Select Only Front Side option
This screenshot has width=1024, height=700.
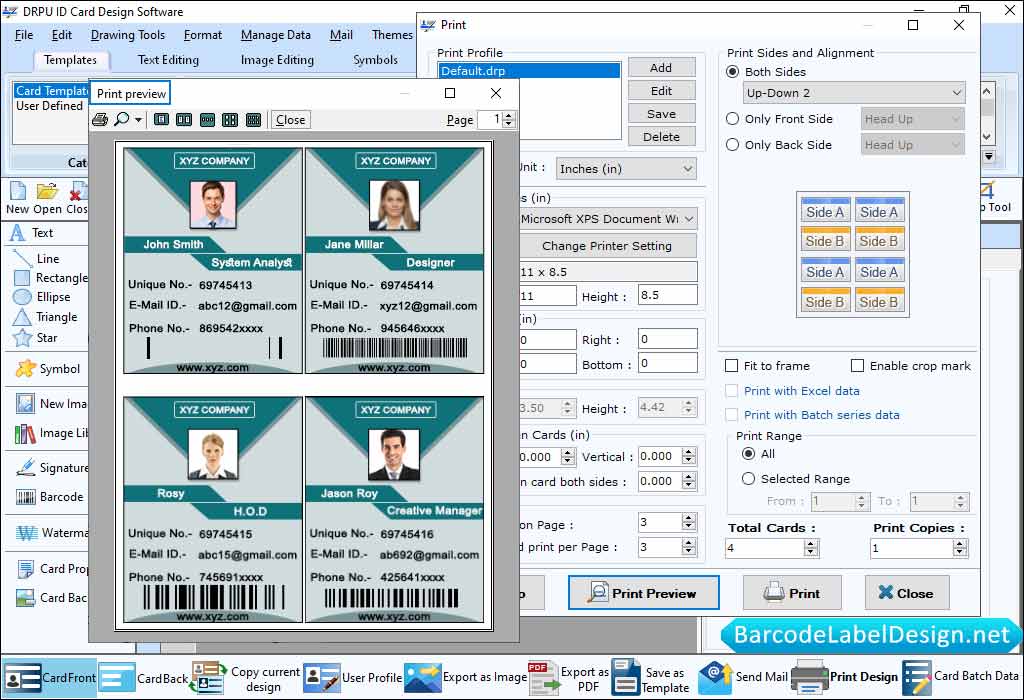[733, 119]
